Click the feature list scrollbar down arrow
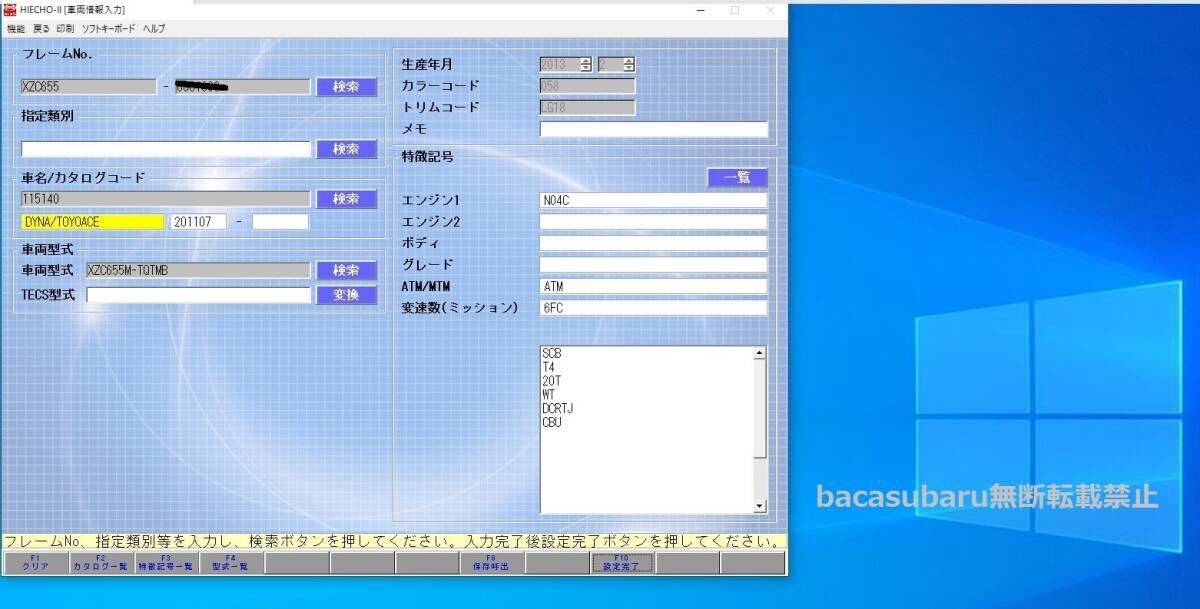1200x609 pixels. click(x=760, y=507)
